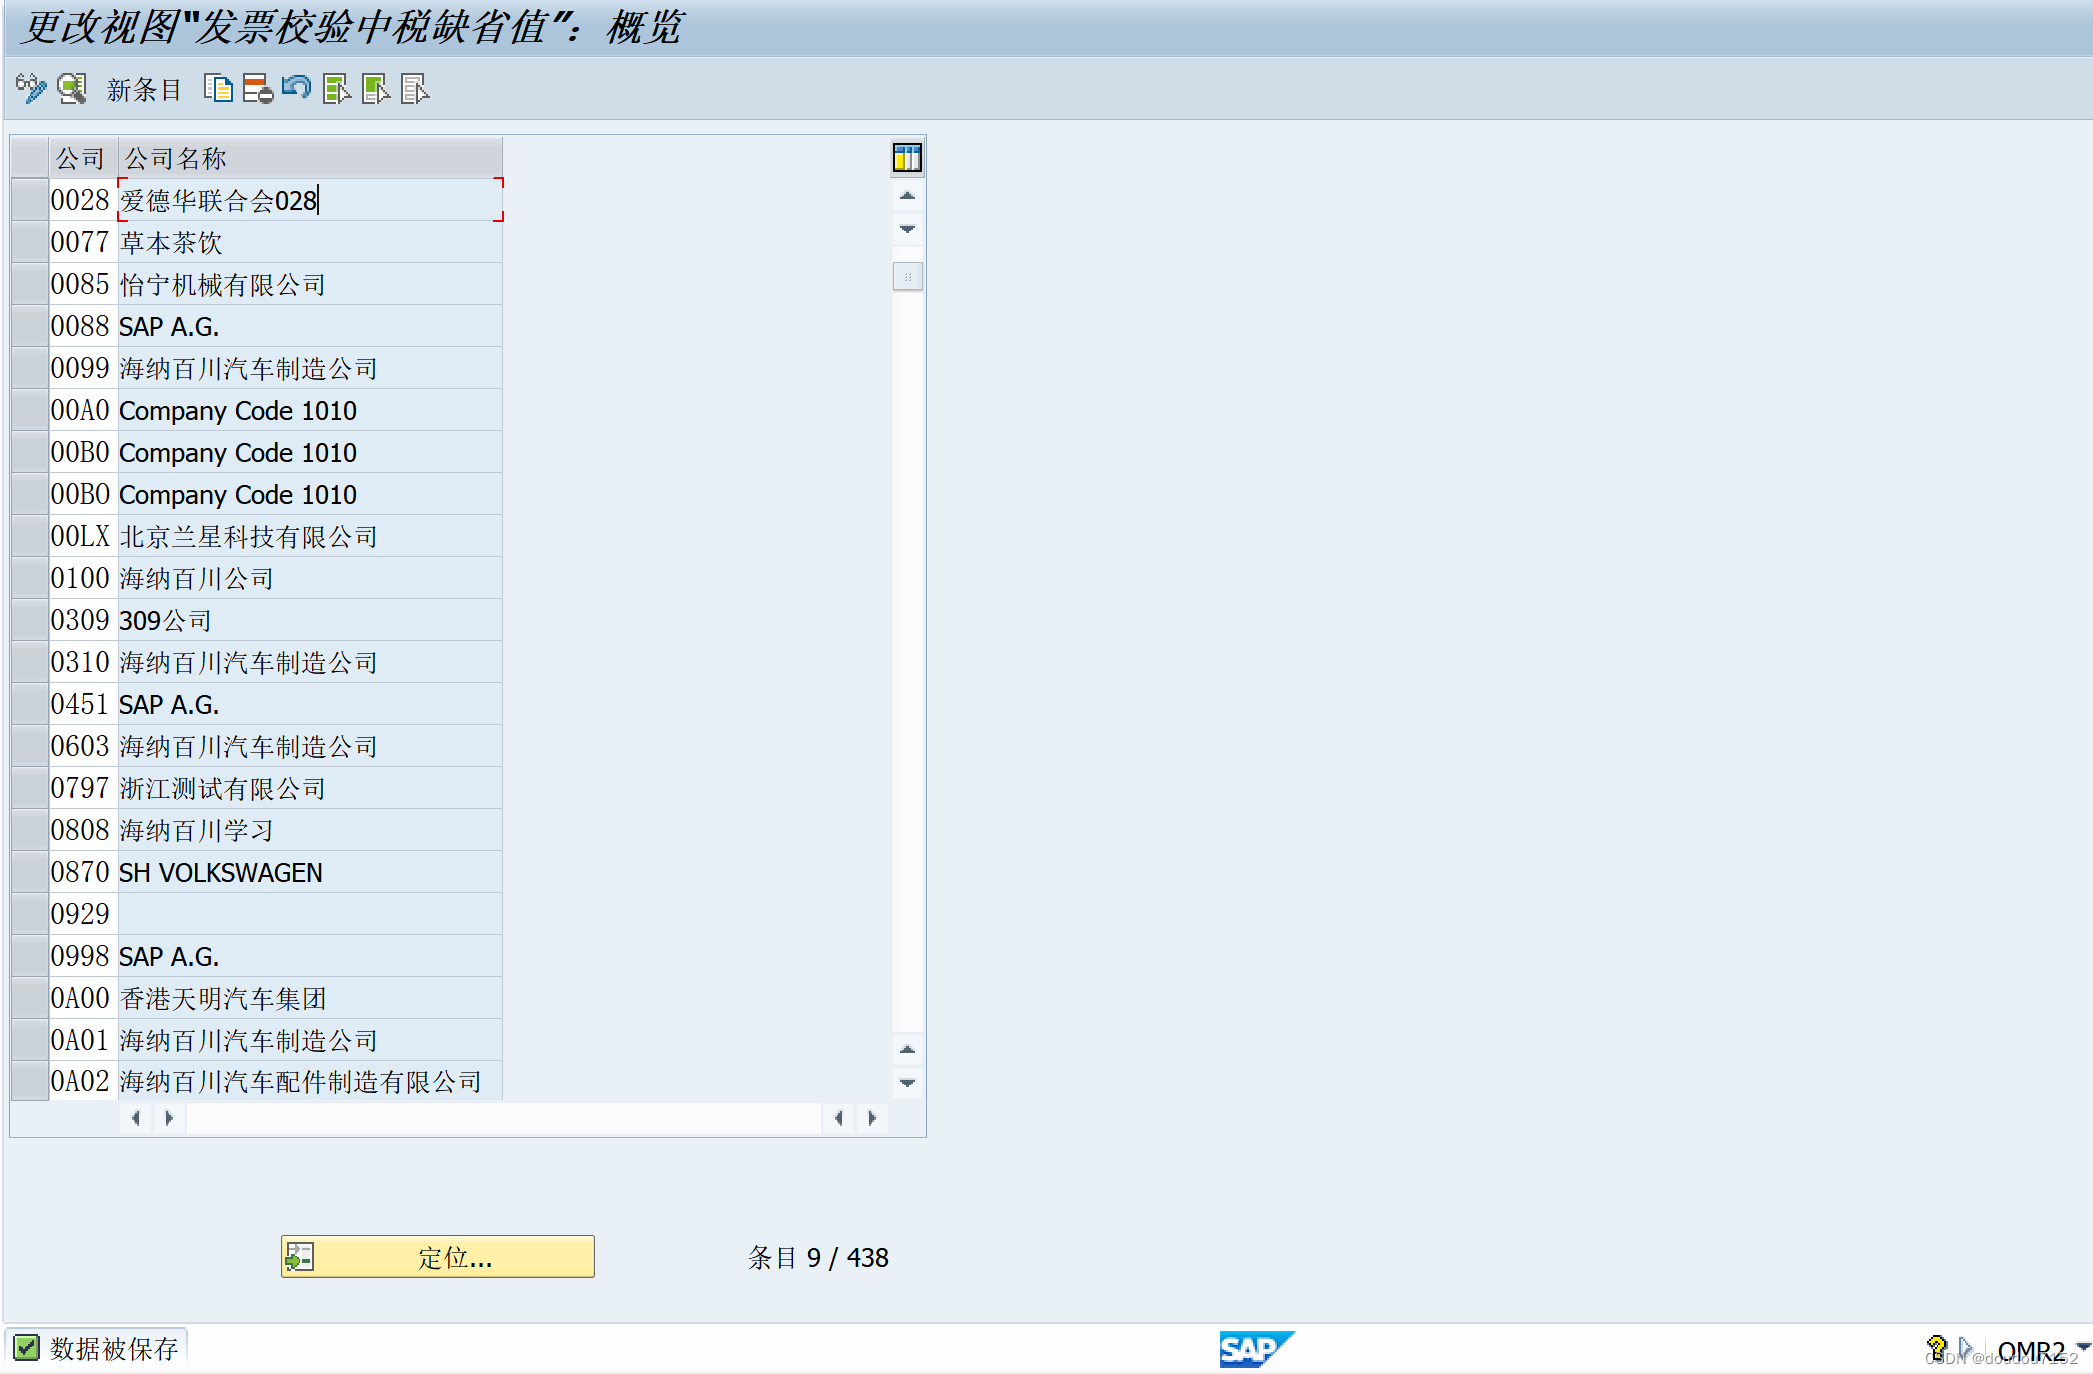
Task: Click the Delete entry icon
Action: pos(257,89)
